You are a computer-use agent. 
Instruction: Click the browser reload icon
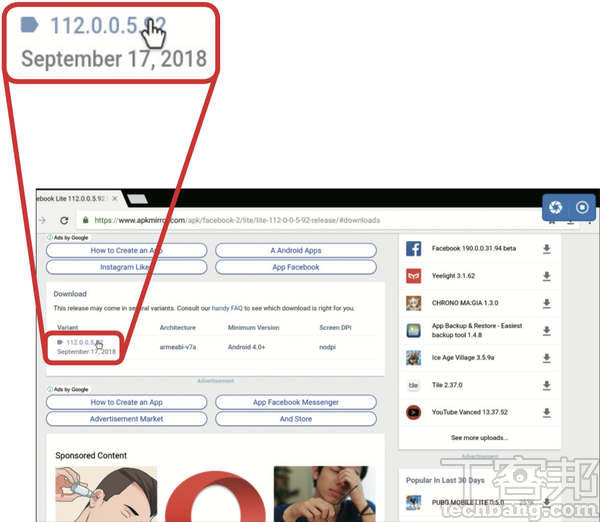tap(64, 220)
